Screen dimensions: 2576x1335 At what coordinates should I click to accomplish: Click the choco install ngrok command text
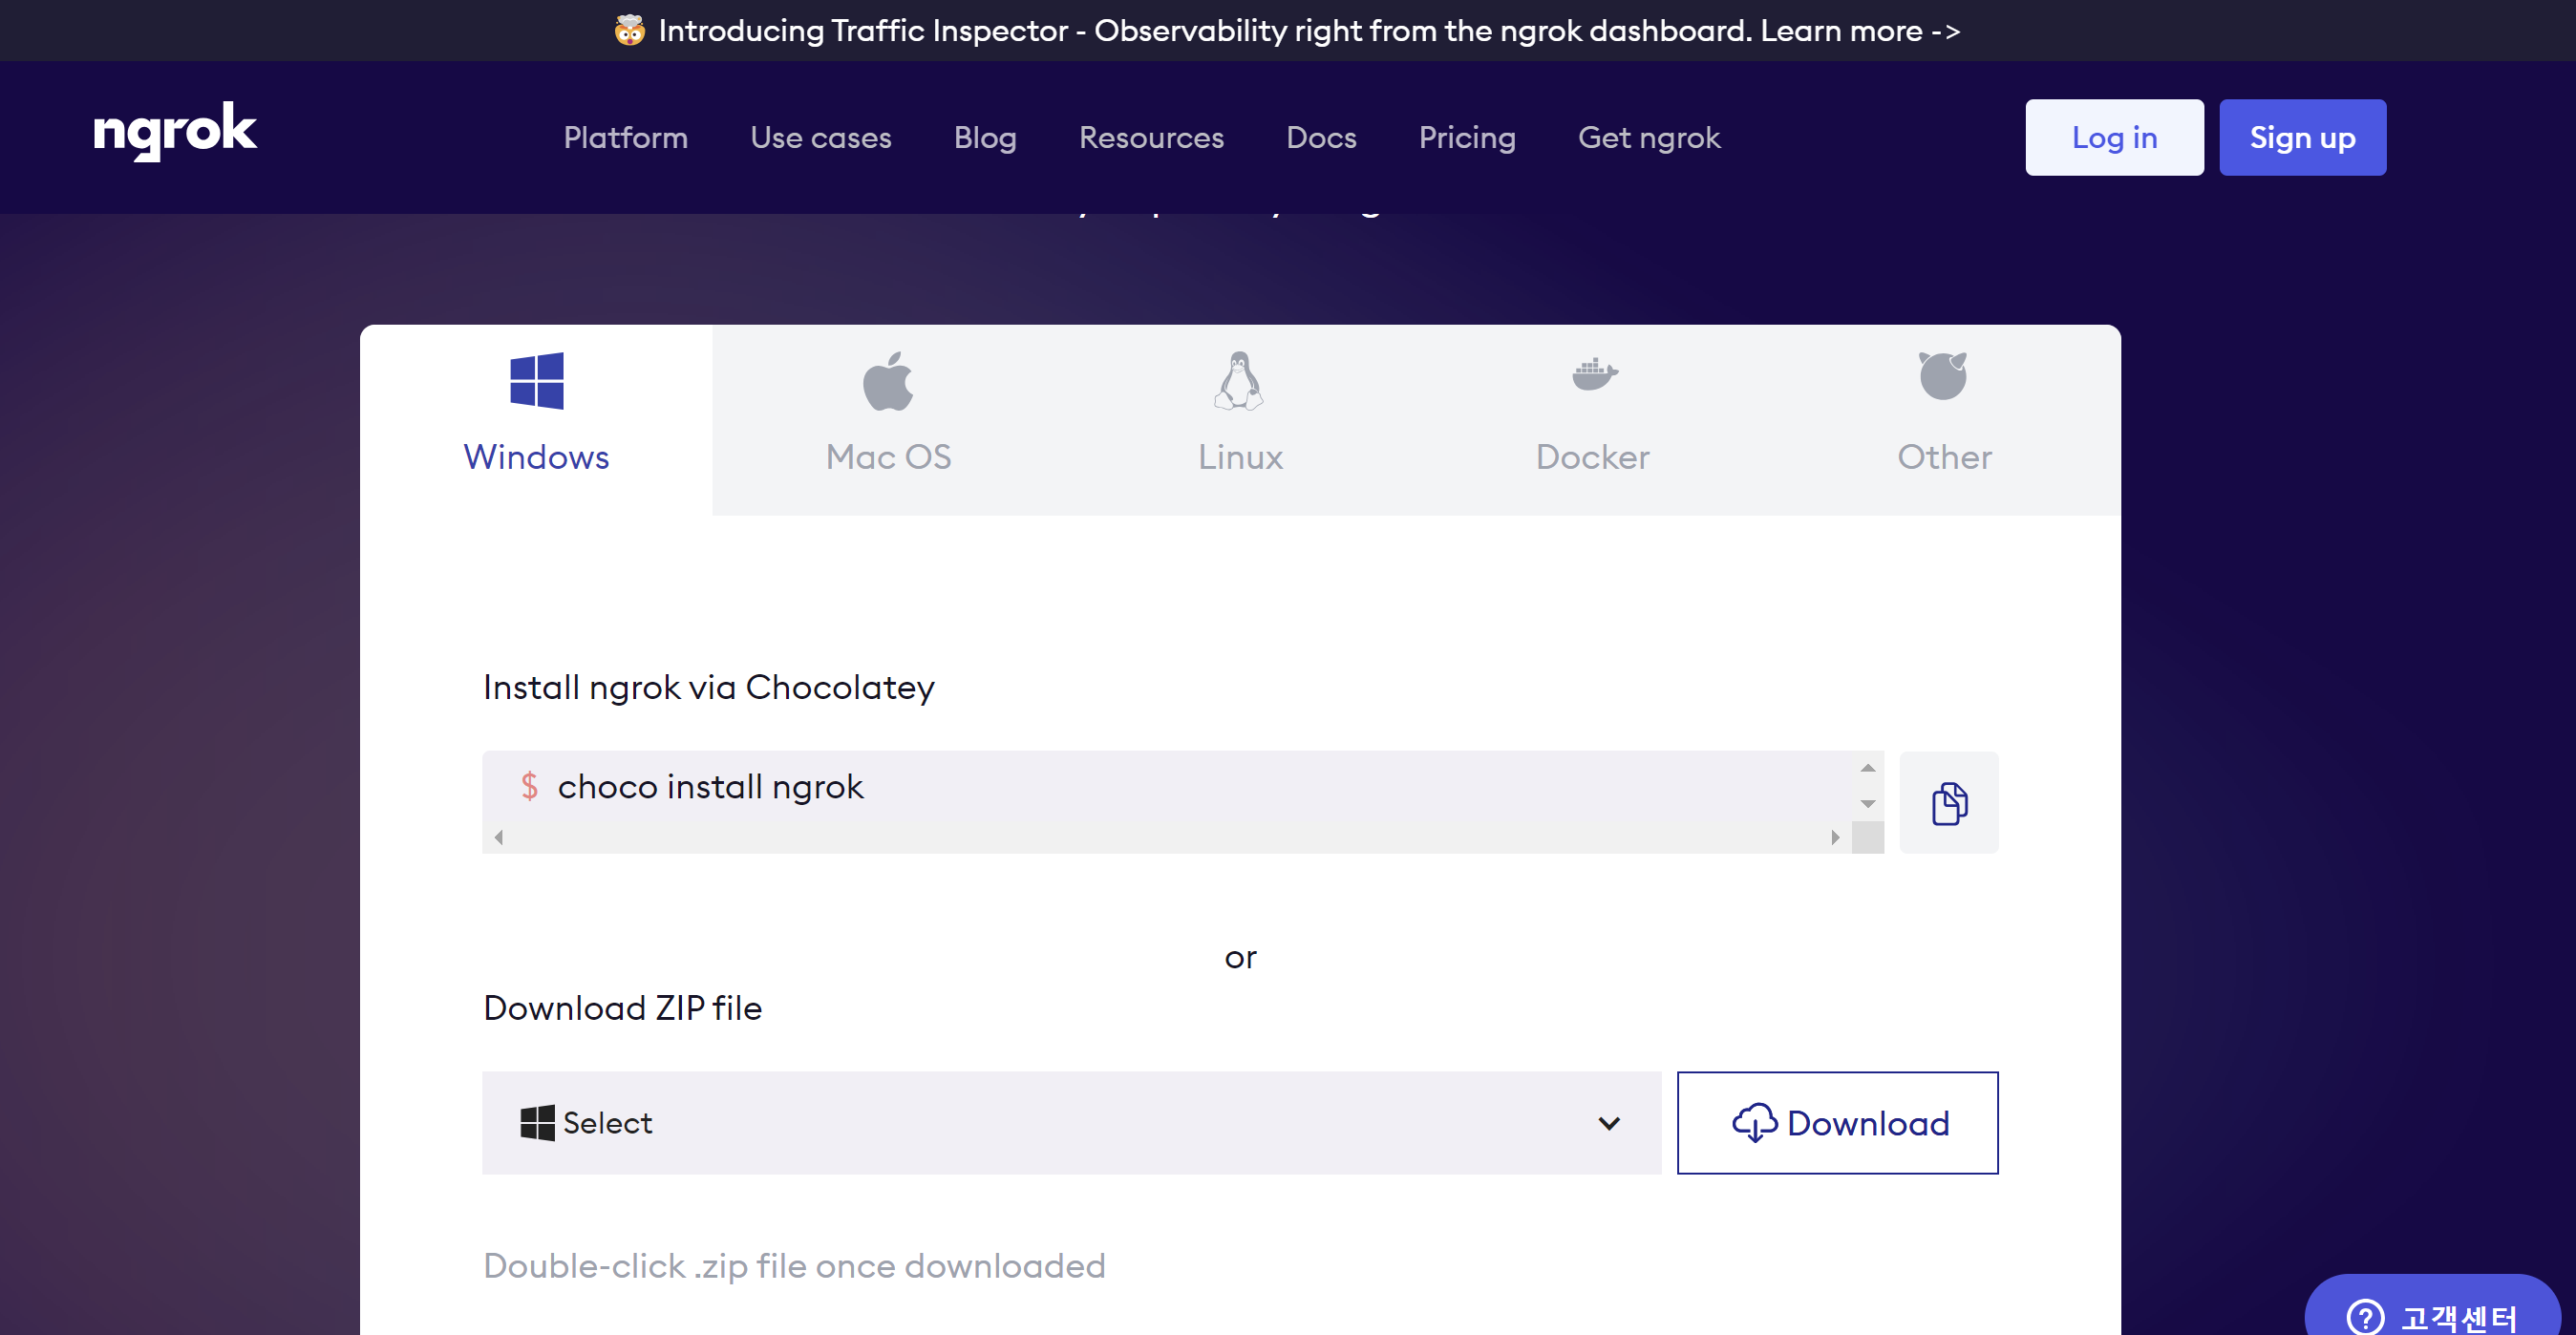click(710, 787)
